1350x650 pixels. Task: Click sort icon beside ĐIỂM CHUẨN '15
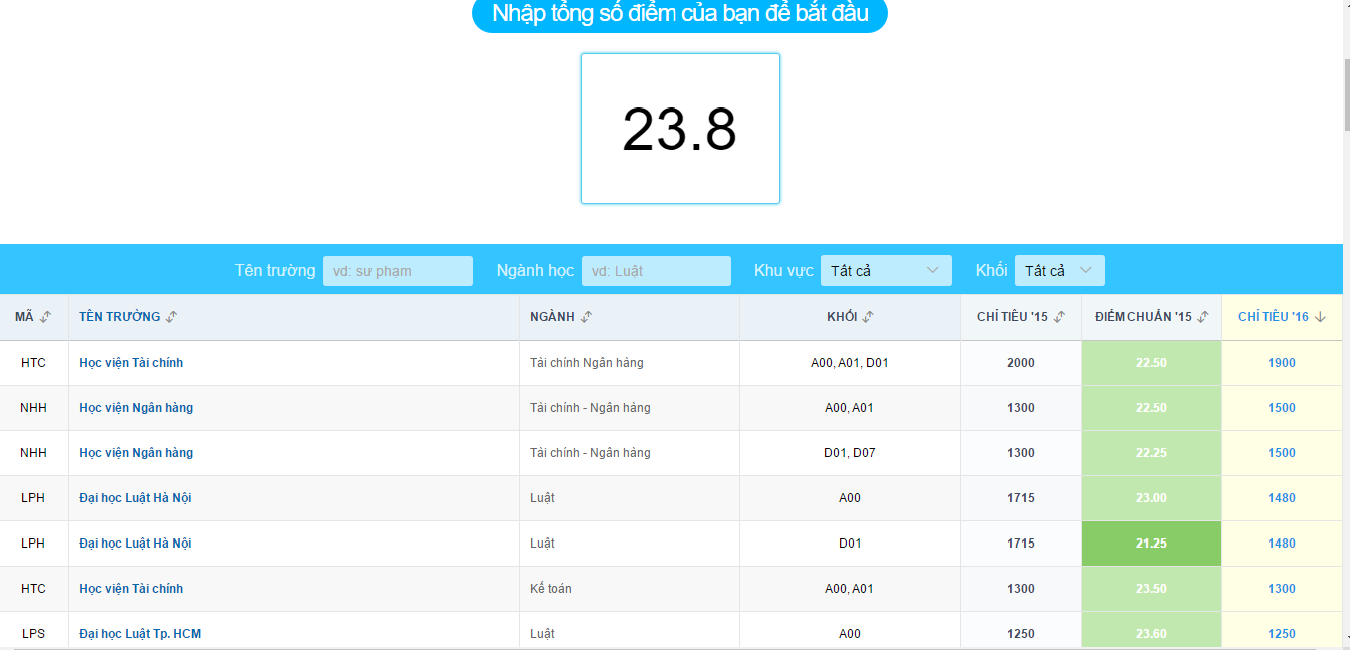tap(1204, 317)
